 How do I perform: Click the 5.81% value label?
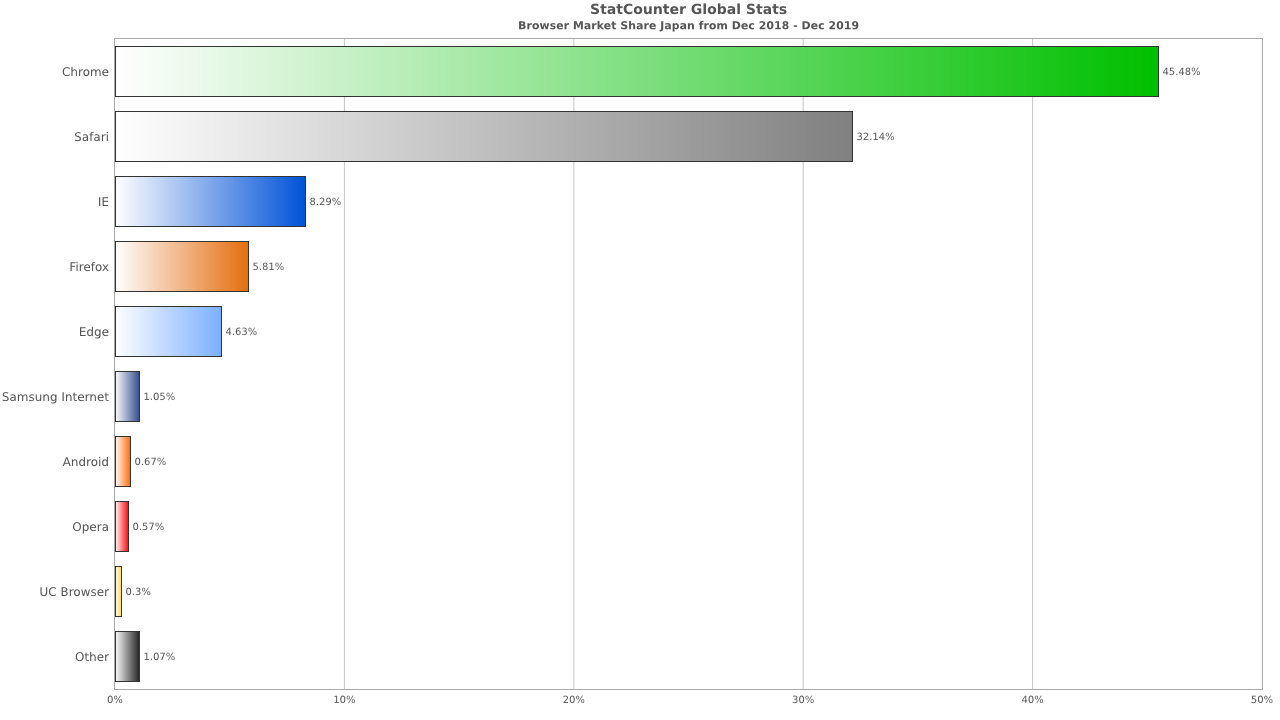tap(268, 267)
